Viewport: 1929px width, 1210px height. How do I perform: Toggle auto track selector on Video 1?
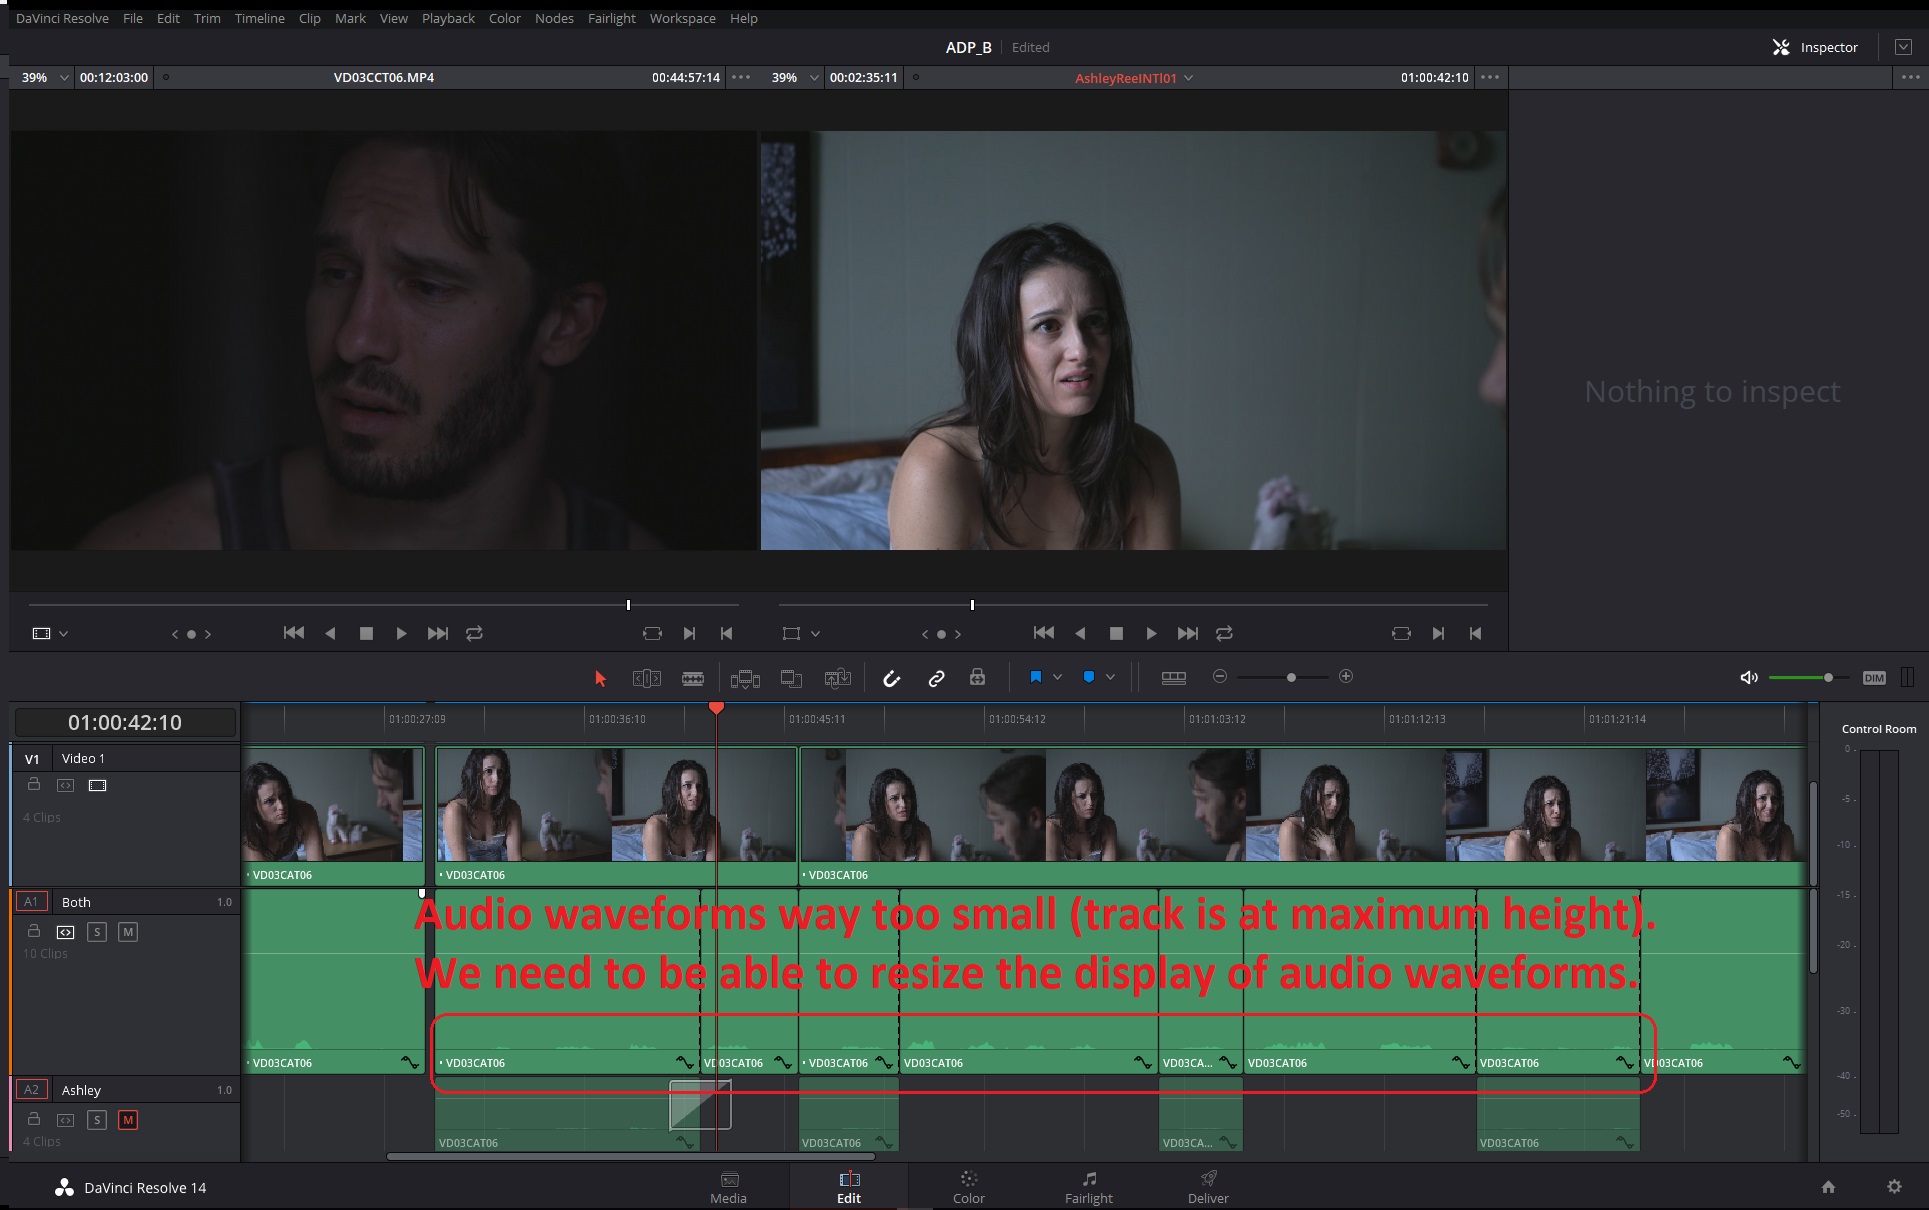tap(65, 785)
